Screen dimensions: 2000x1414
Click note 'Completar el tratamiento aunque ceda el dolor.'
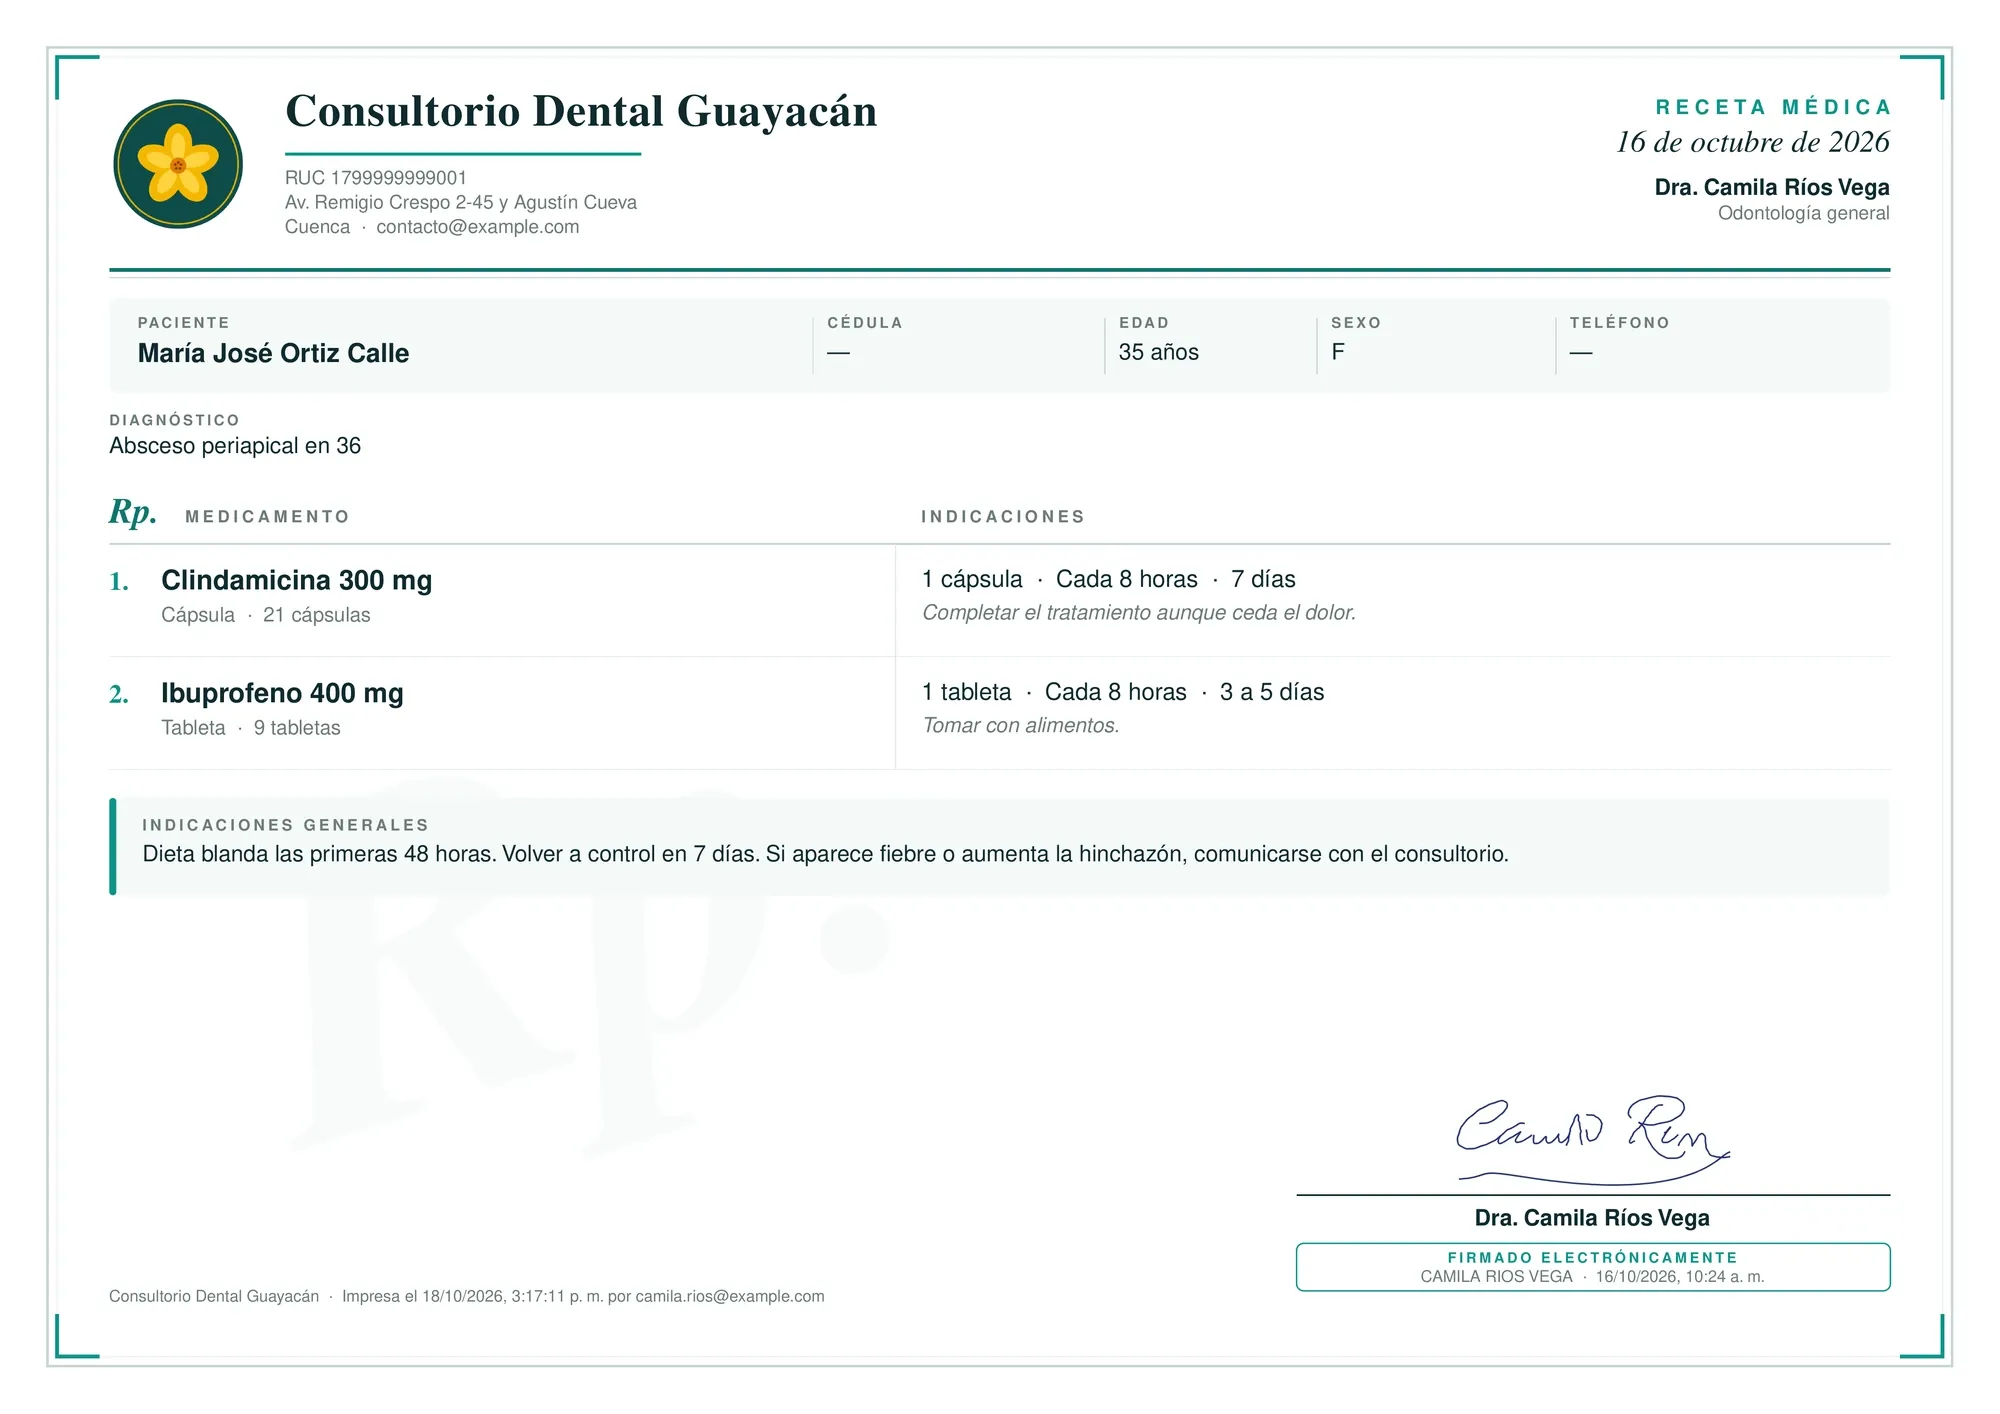[x=1139, y=613]
